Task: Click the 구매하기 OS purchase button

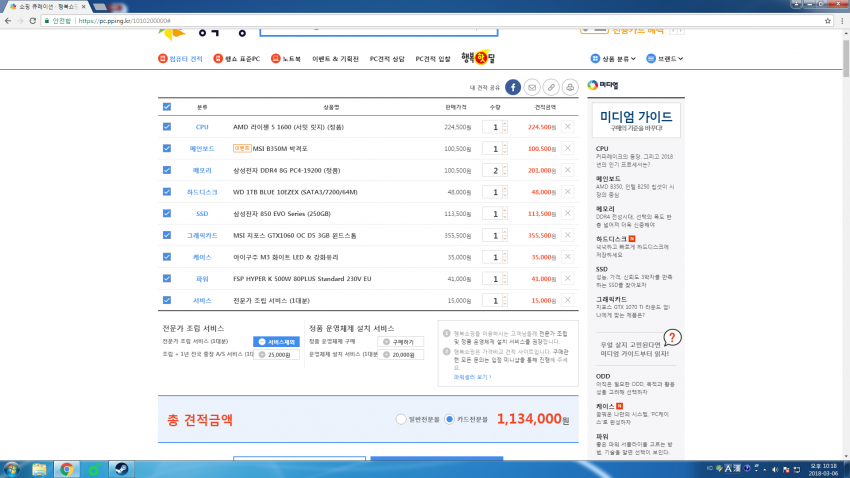Action: click(x=401, y=342)
